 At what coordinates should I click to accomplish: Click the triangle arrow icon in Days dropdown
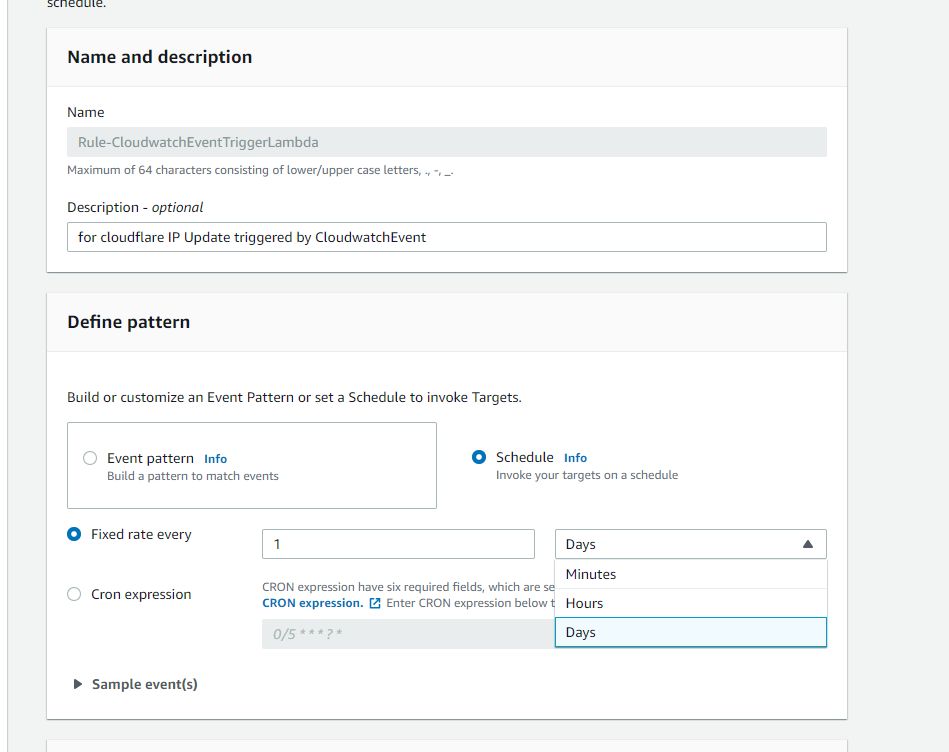tap(808, 545)
